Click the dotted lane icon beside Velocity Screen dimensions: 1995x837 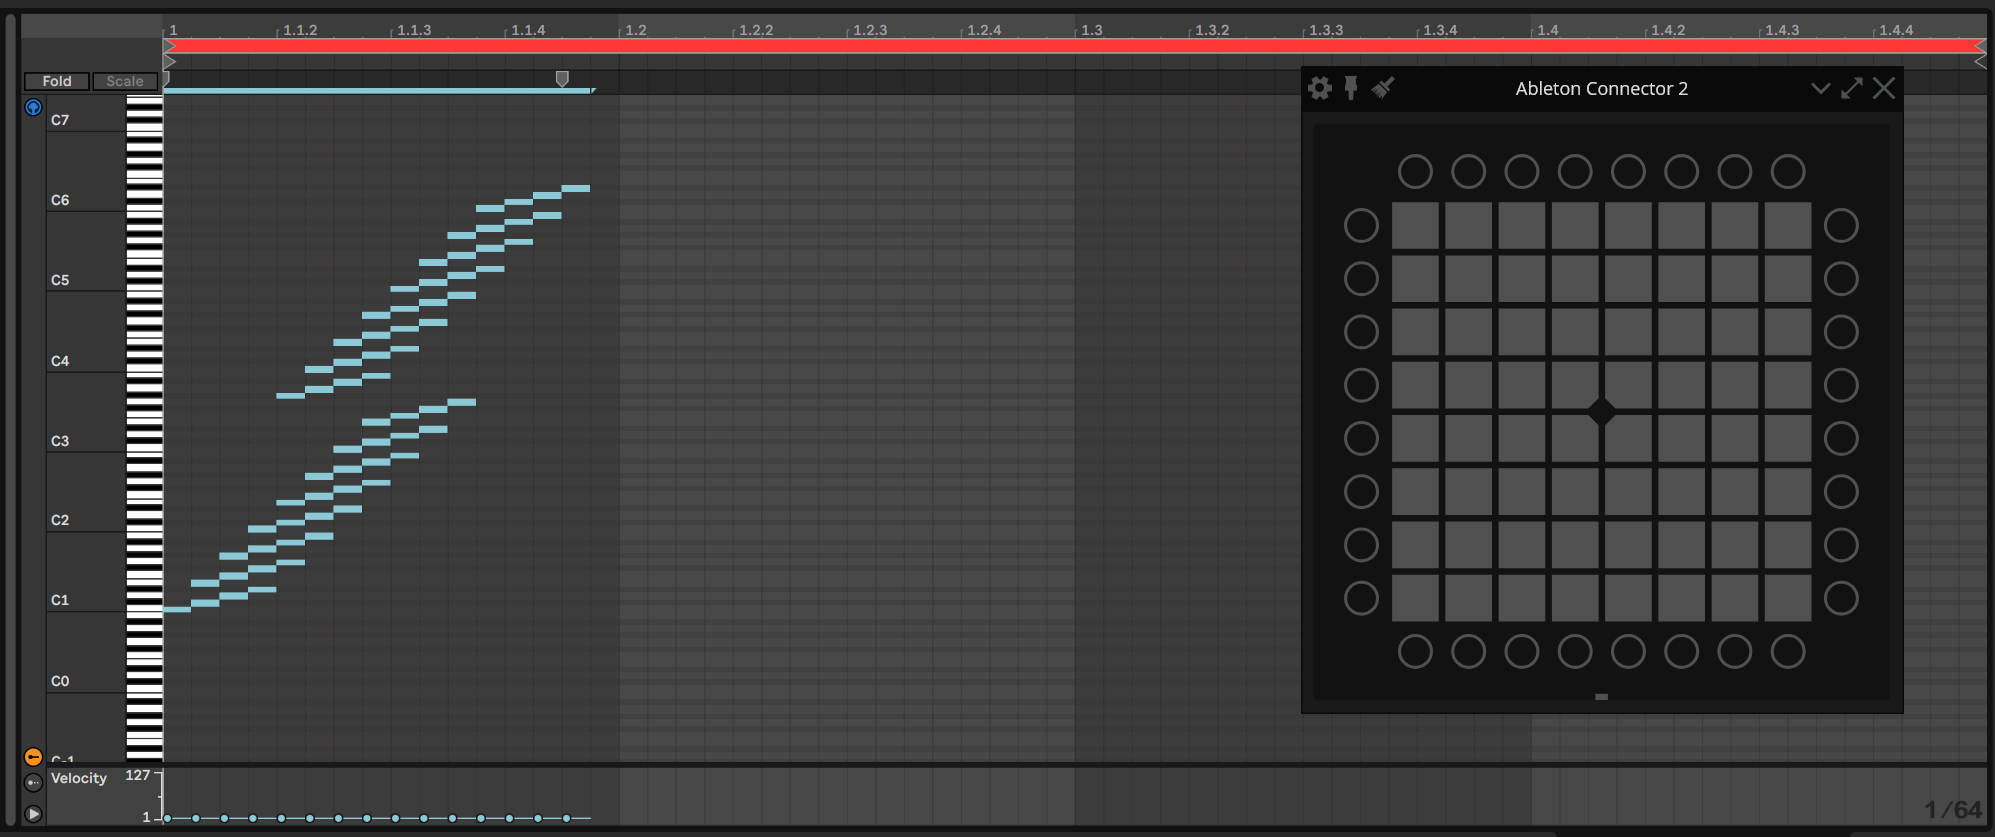pos(33,782)
